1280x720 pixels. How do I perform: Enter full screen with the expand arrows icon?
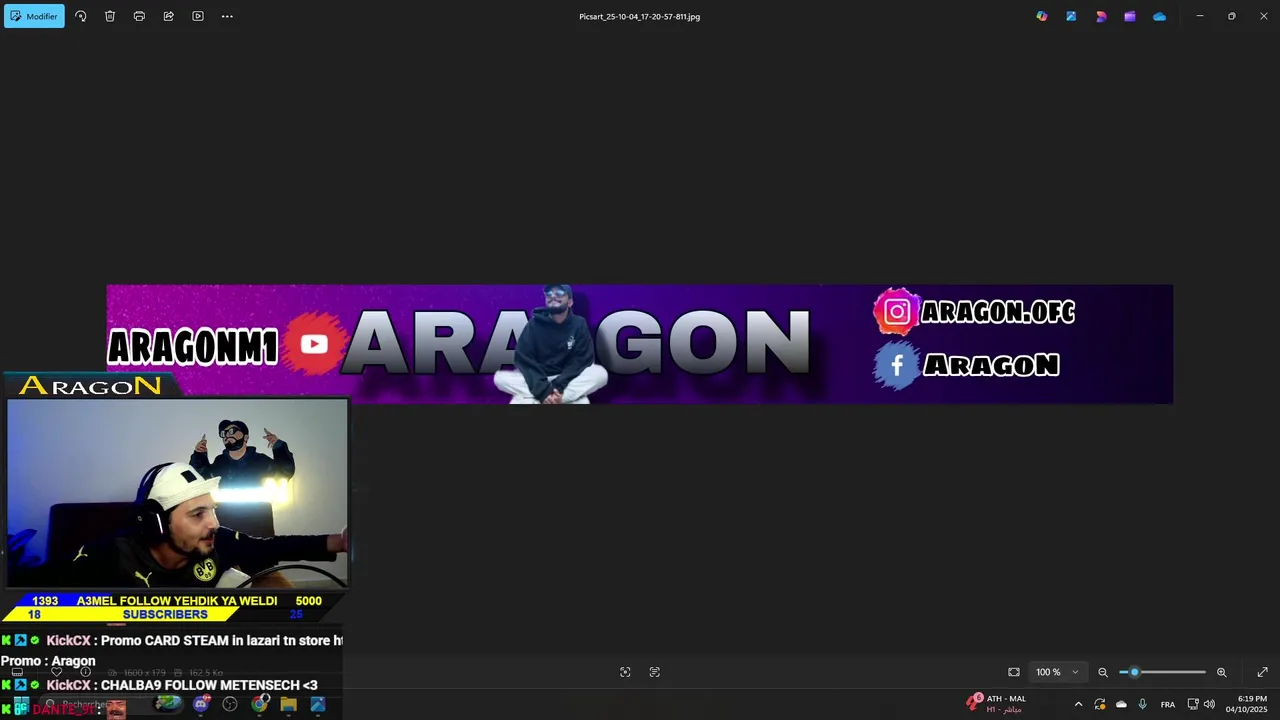coord(1262,672)
